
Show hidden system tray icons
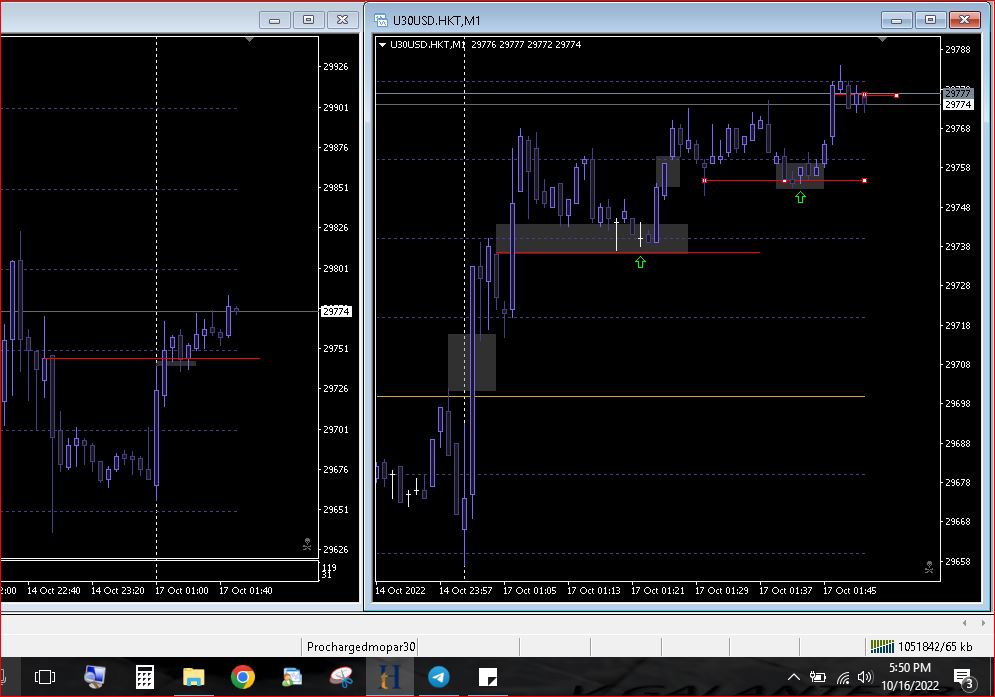(x=793, y=677)
